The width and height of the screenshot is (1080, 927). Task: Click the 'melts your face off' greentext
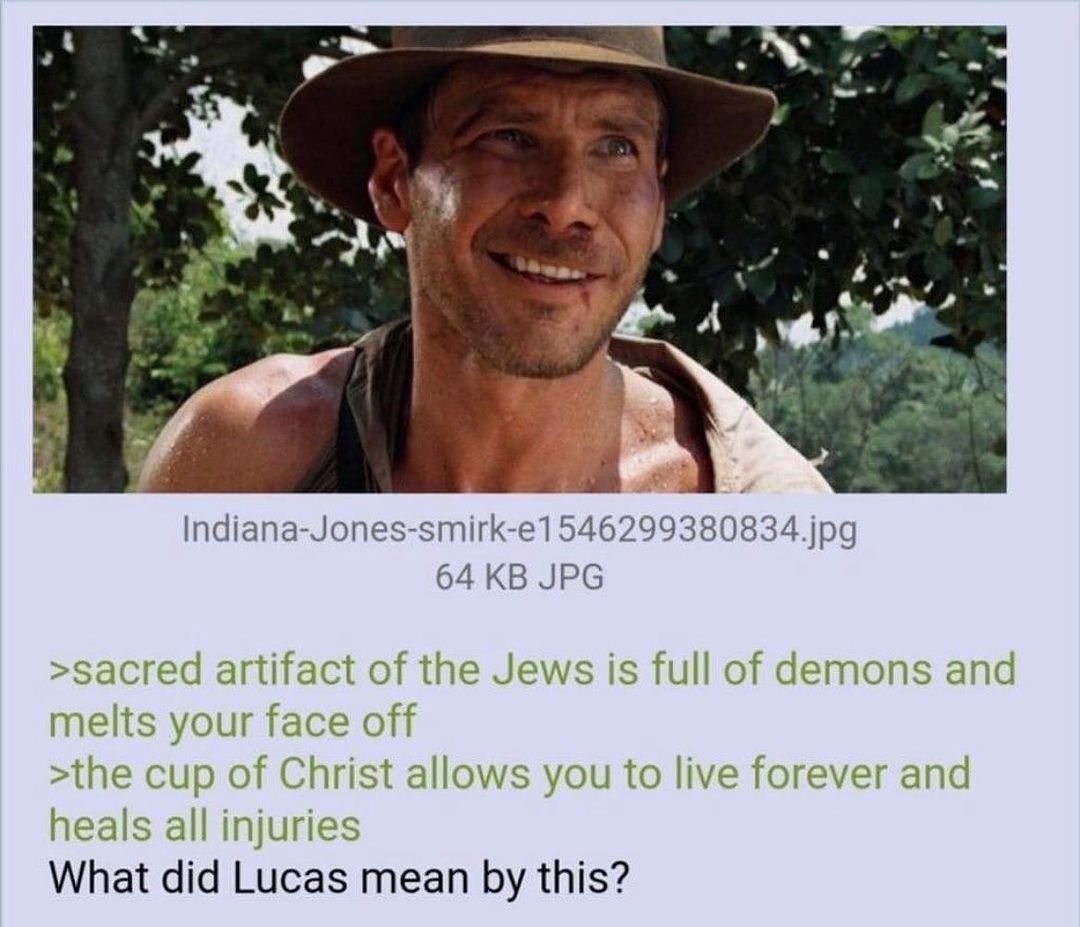click(232, 721)
